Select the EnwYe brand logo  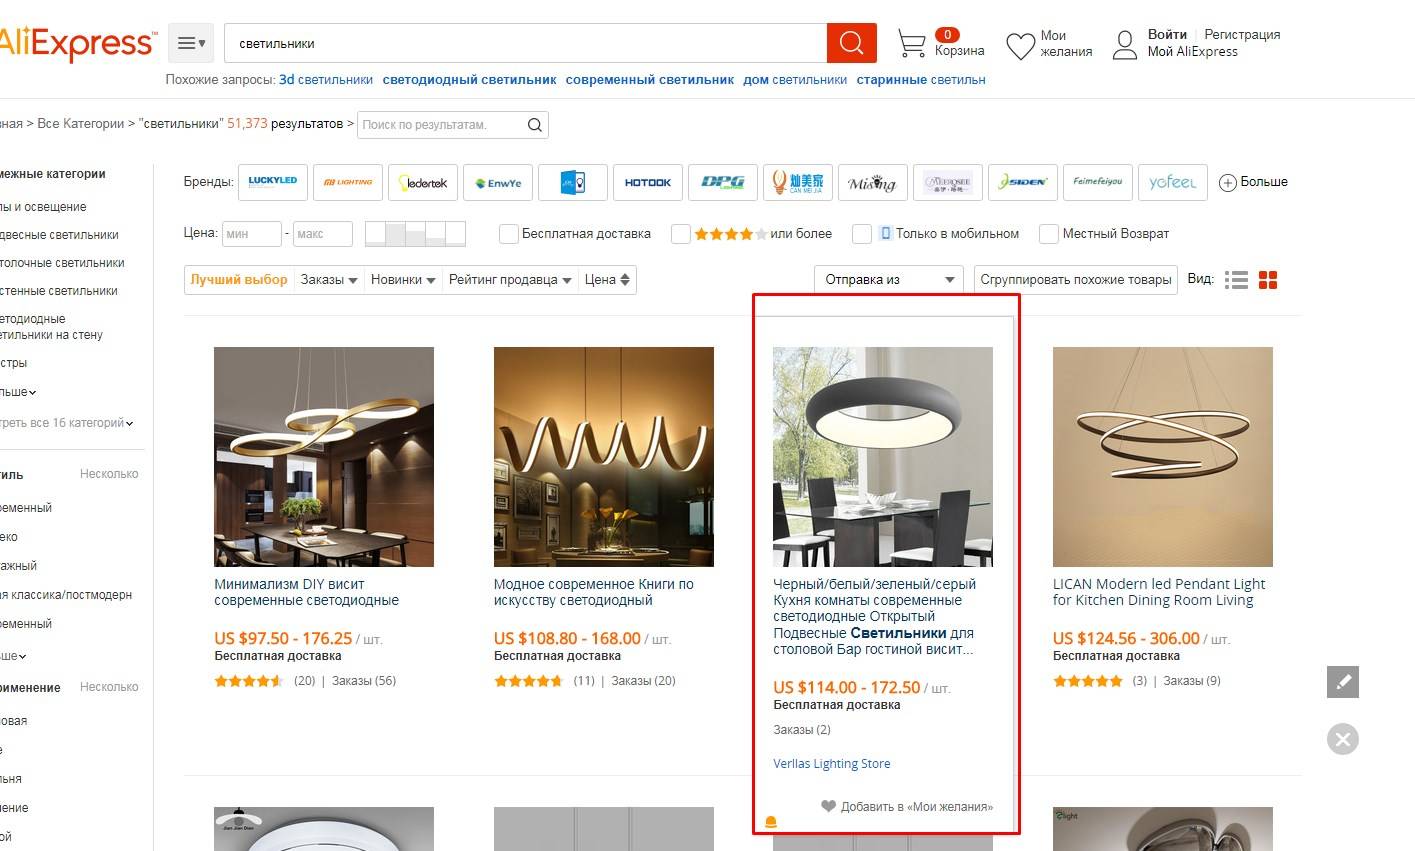pos(498,182)
